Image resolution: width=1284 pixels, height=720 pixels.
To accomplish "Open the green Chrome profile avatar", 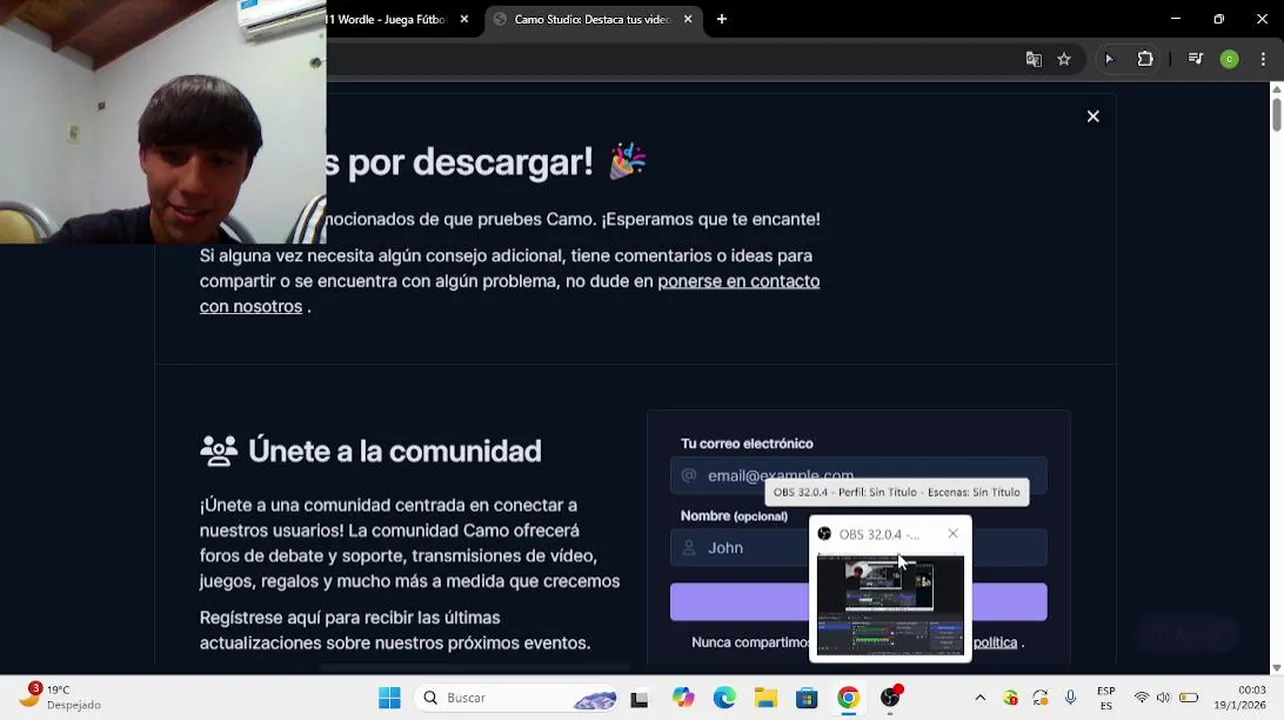I will pyautogui.click(x=1229, y=59).
